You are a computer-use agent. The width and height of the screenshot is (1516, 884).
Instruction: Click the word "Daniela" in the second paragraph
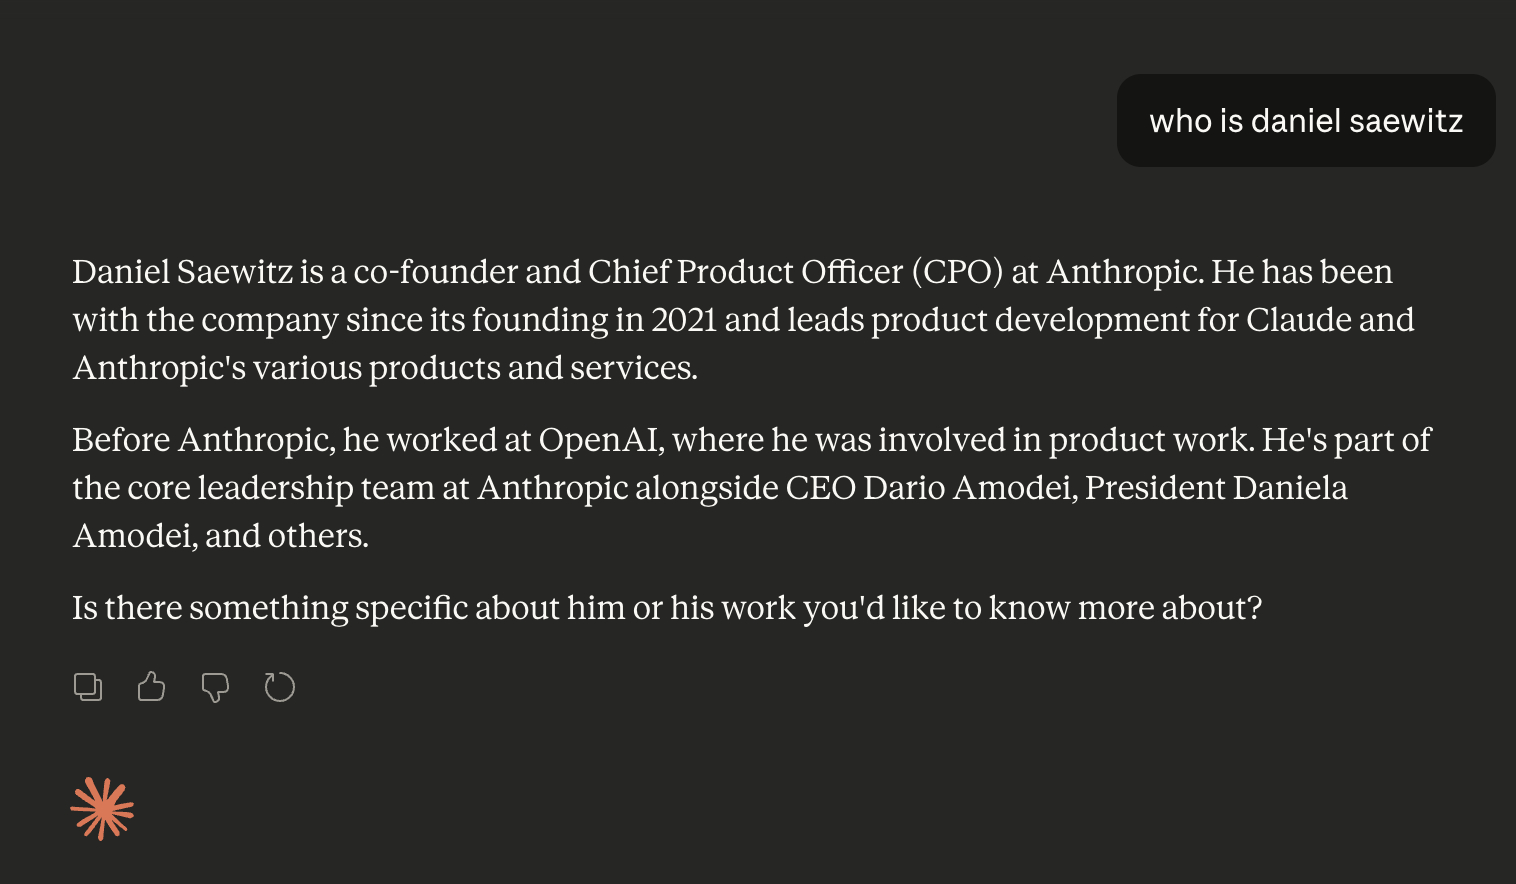1290,488
